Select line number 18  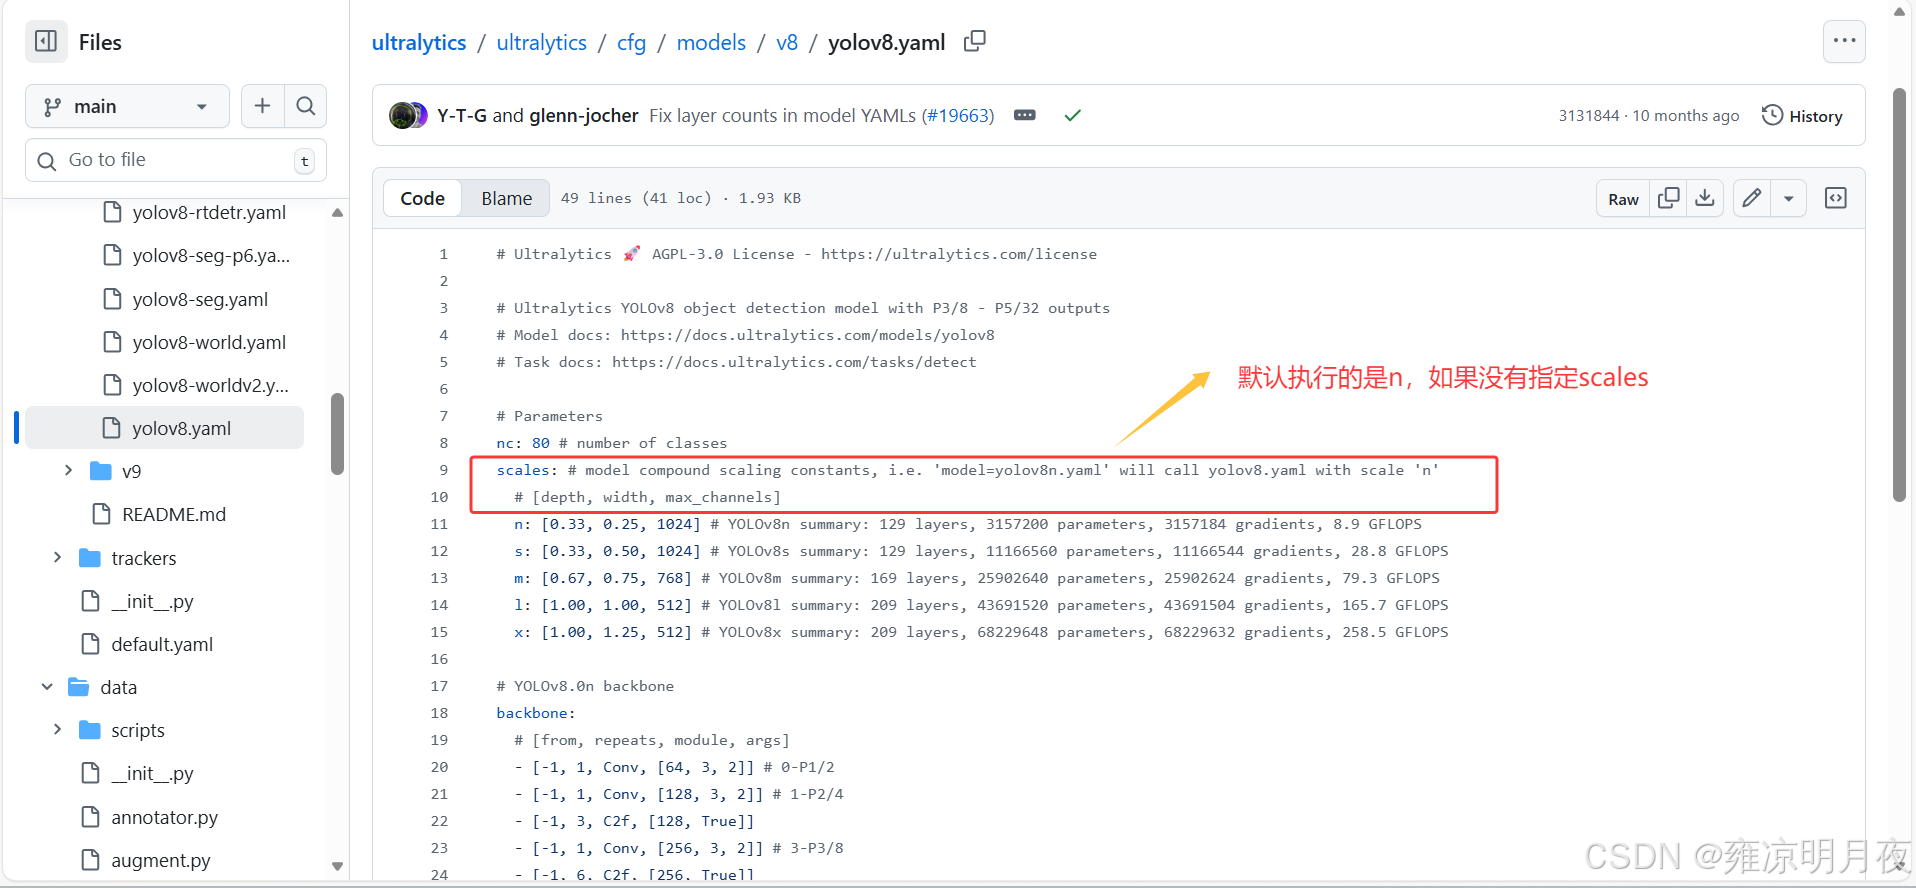439,713
